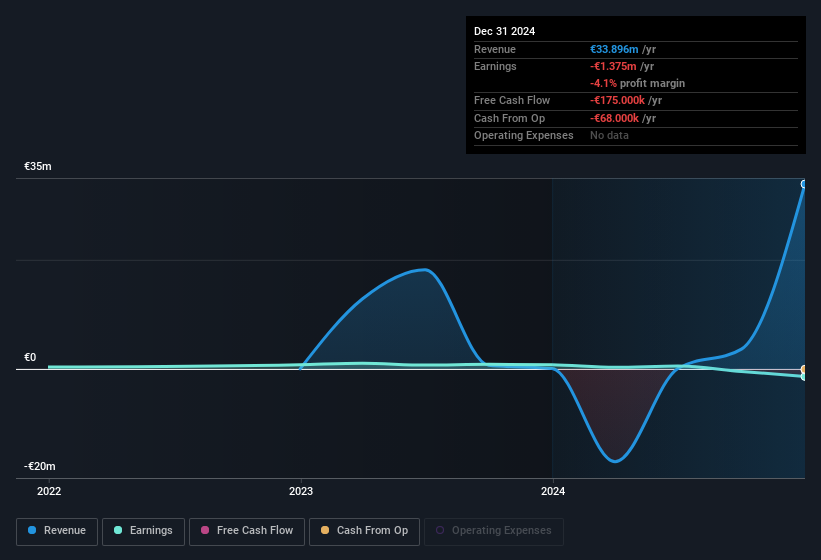
Task: Click the 2024 negative revenue trough
Action: tap(615, 461)
